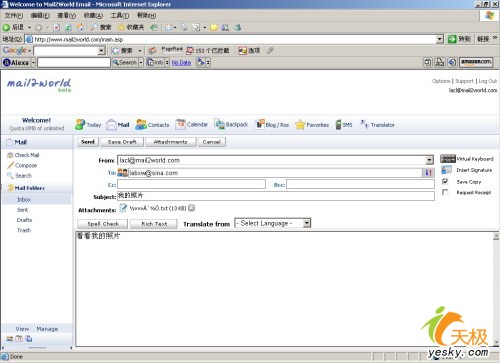Screen dimensions: 500x363
Task: Click the Spell Check button
Action: click(x=103, y=224)
